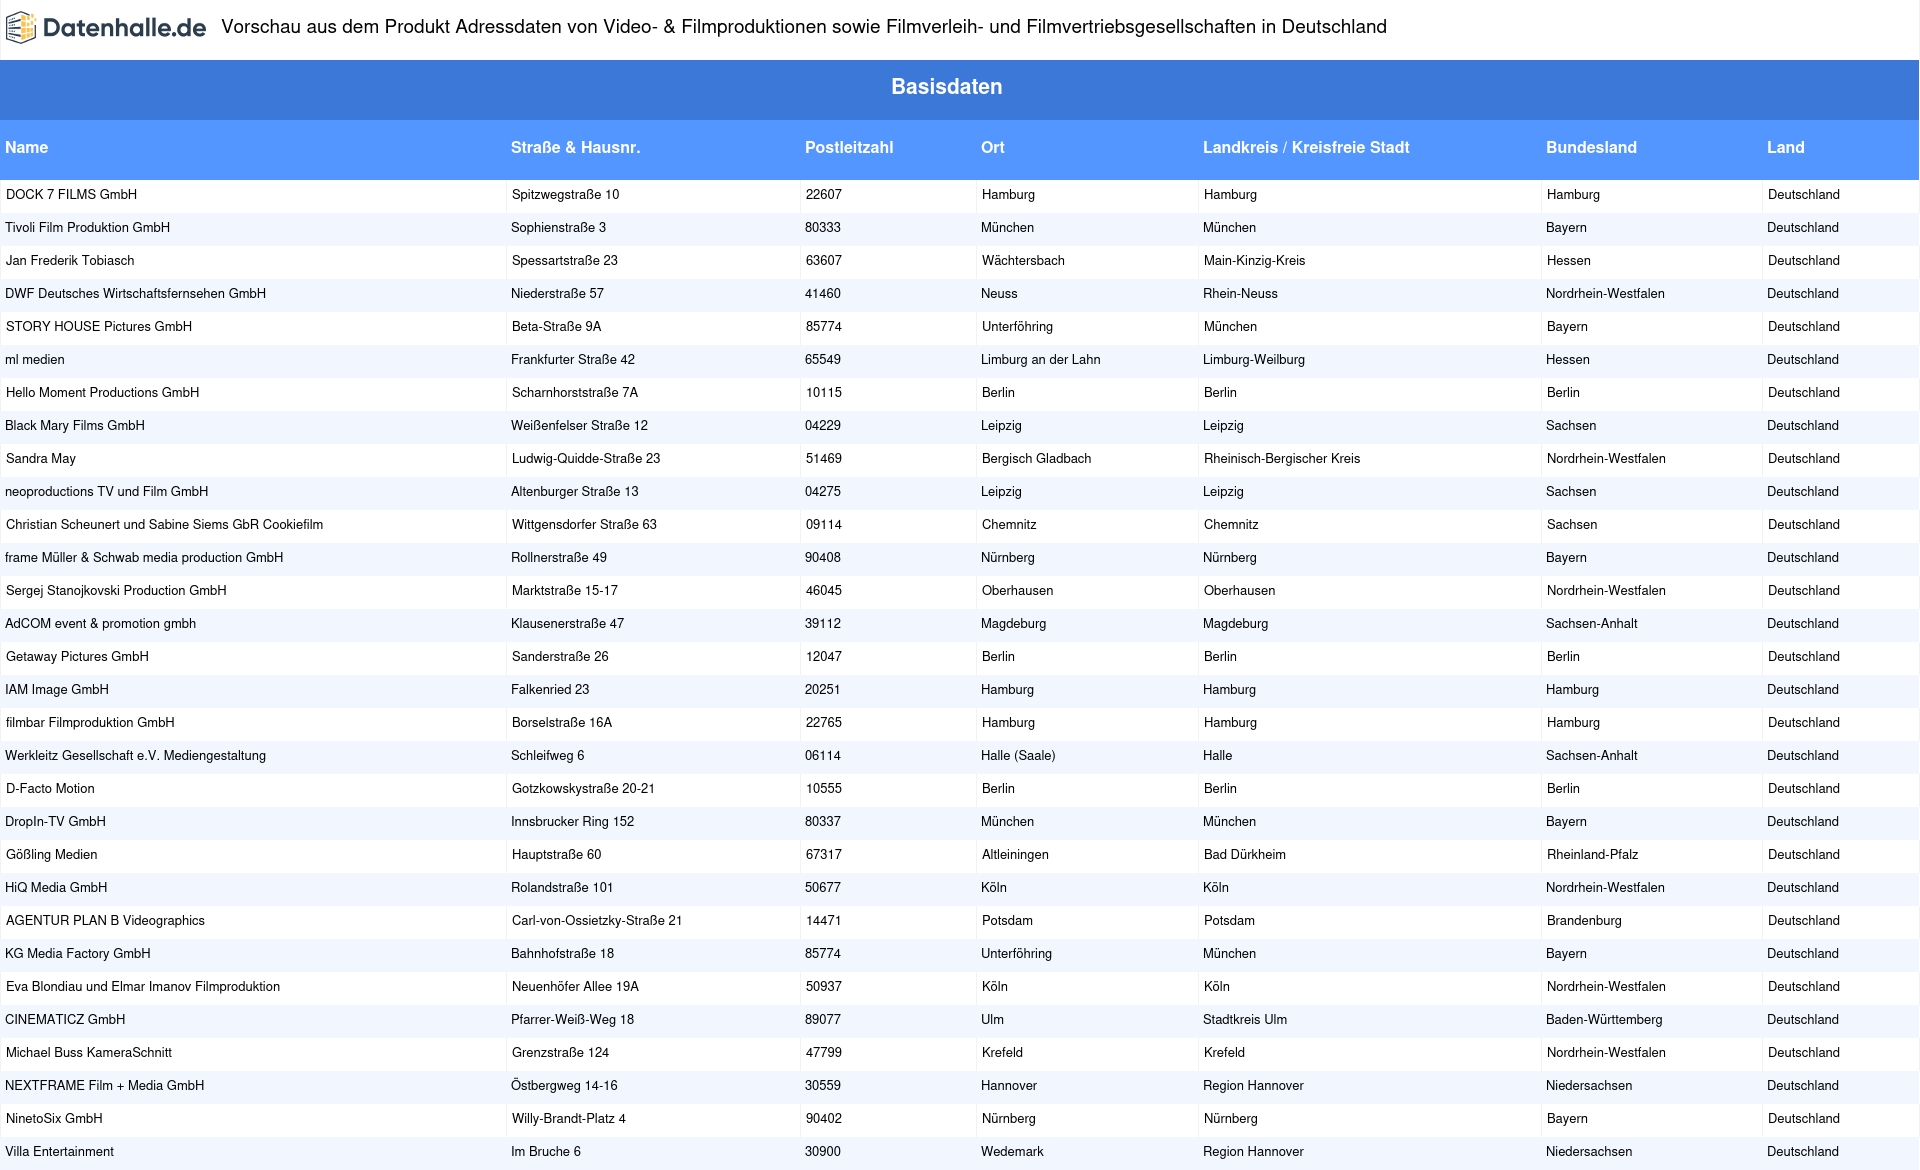Select the Ort column header
The image size is (1920, 1170).
(993, 148)
